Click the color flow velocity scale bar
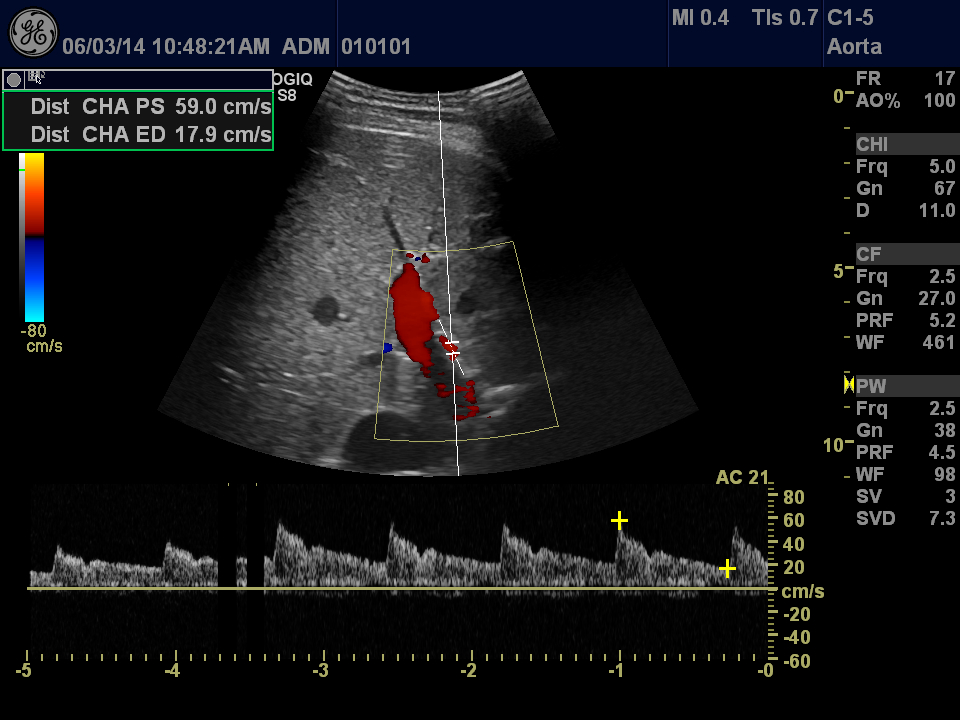This screenshot has height=720, width=960. [x=34, y=236]
